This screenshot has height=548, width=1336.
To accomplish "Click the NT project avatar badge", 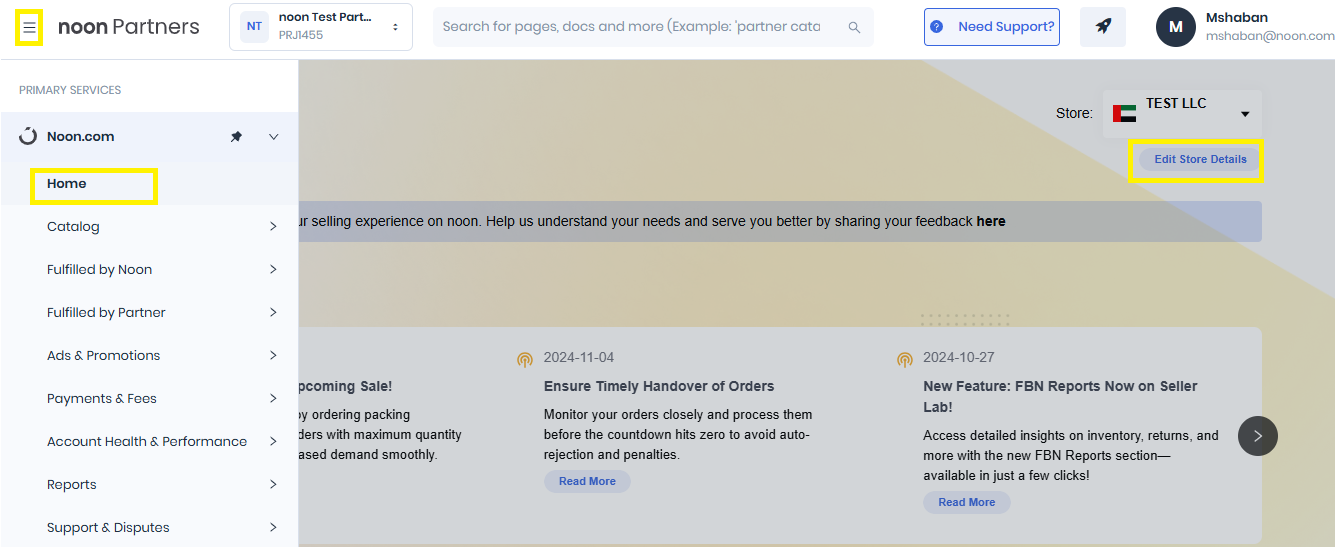I will (254, 27).
